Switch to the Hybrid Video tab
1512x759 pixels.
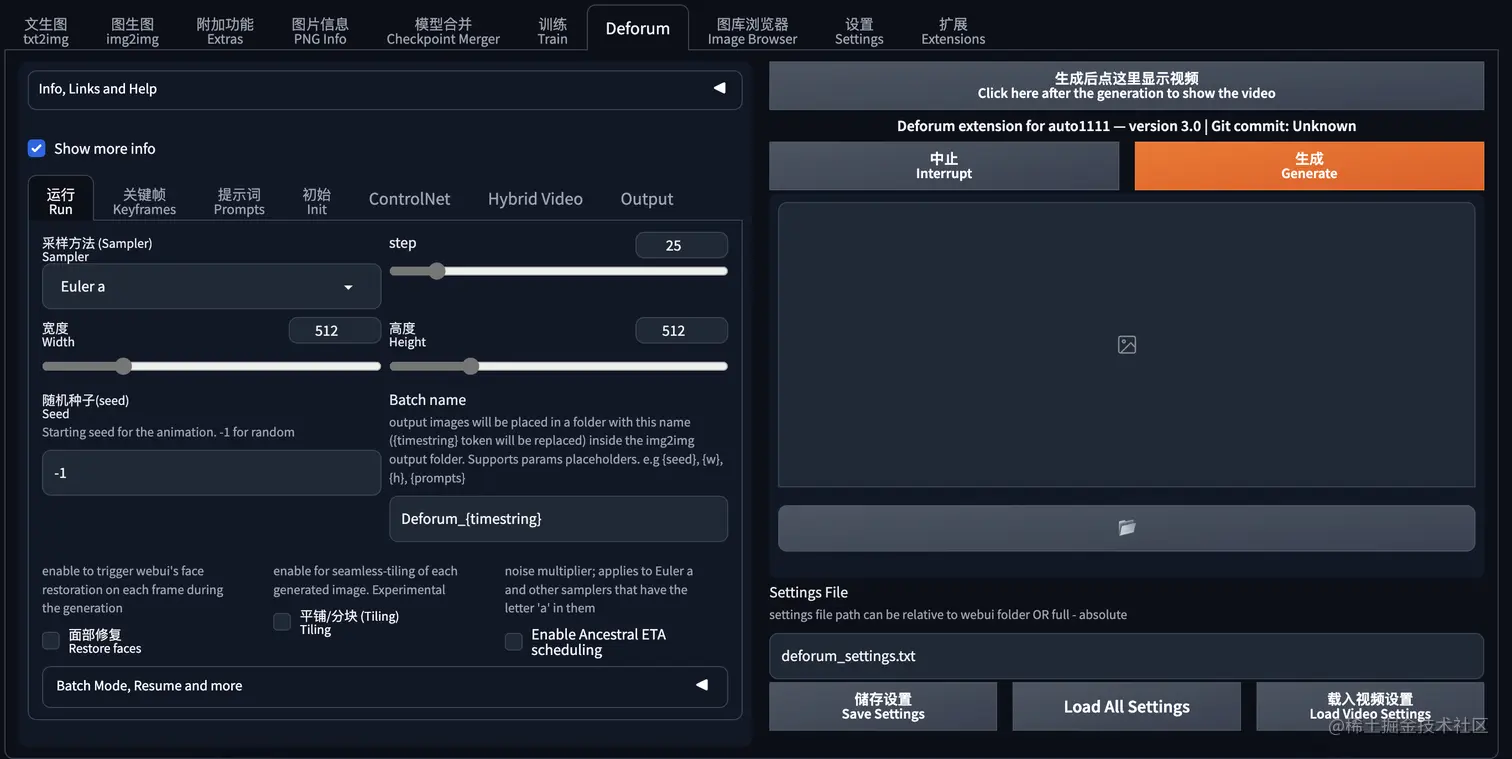(535, 199)
